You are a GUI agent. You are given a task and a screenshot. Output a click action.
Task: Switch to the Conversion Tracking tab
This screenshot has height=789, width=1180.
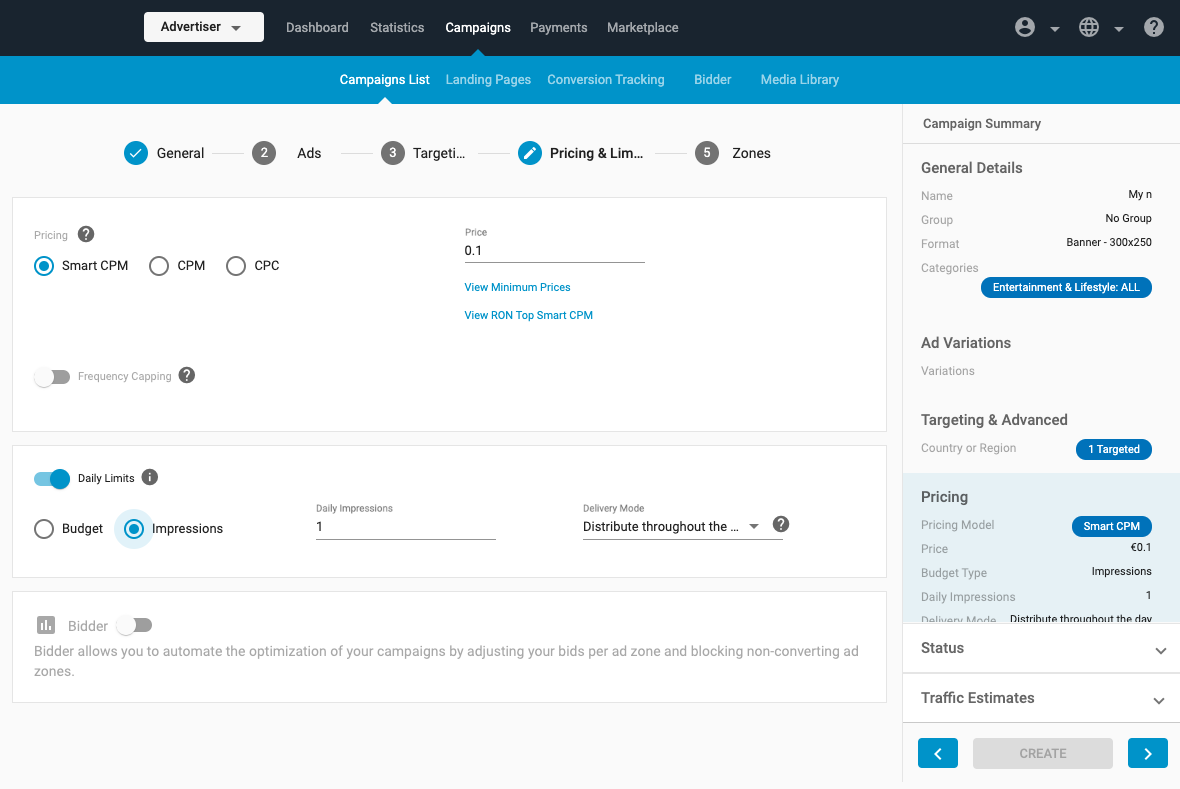[x=605, y=80]
